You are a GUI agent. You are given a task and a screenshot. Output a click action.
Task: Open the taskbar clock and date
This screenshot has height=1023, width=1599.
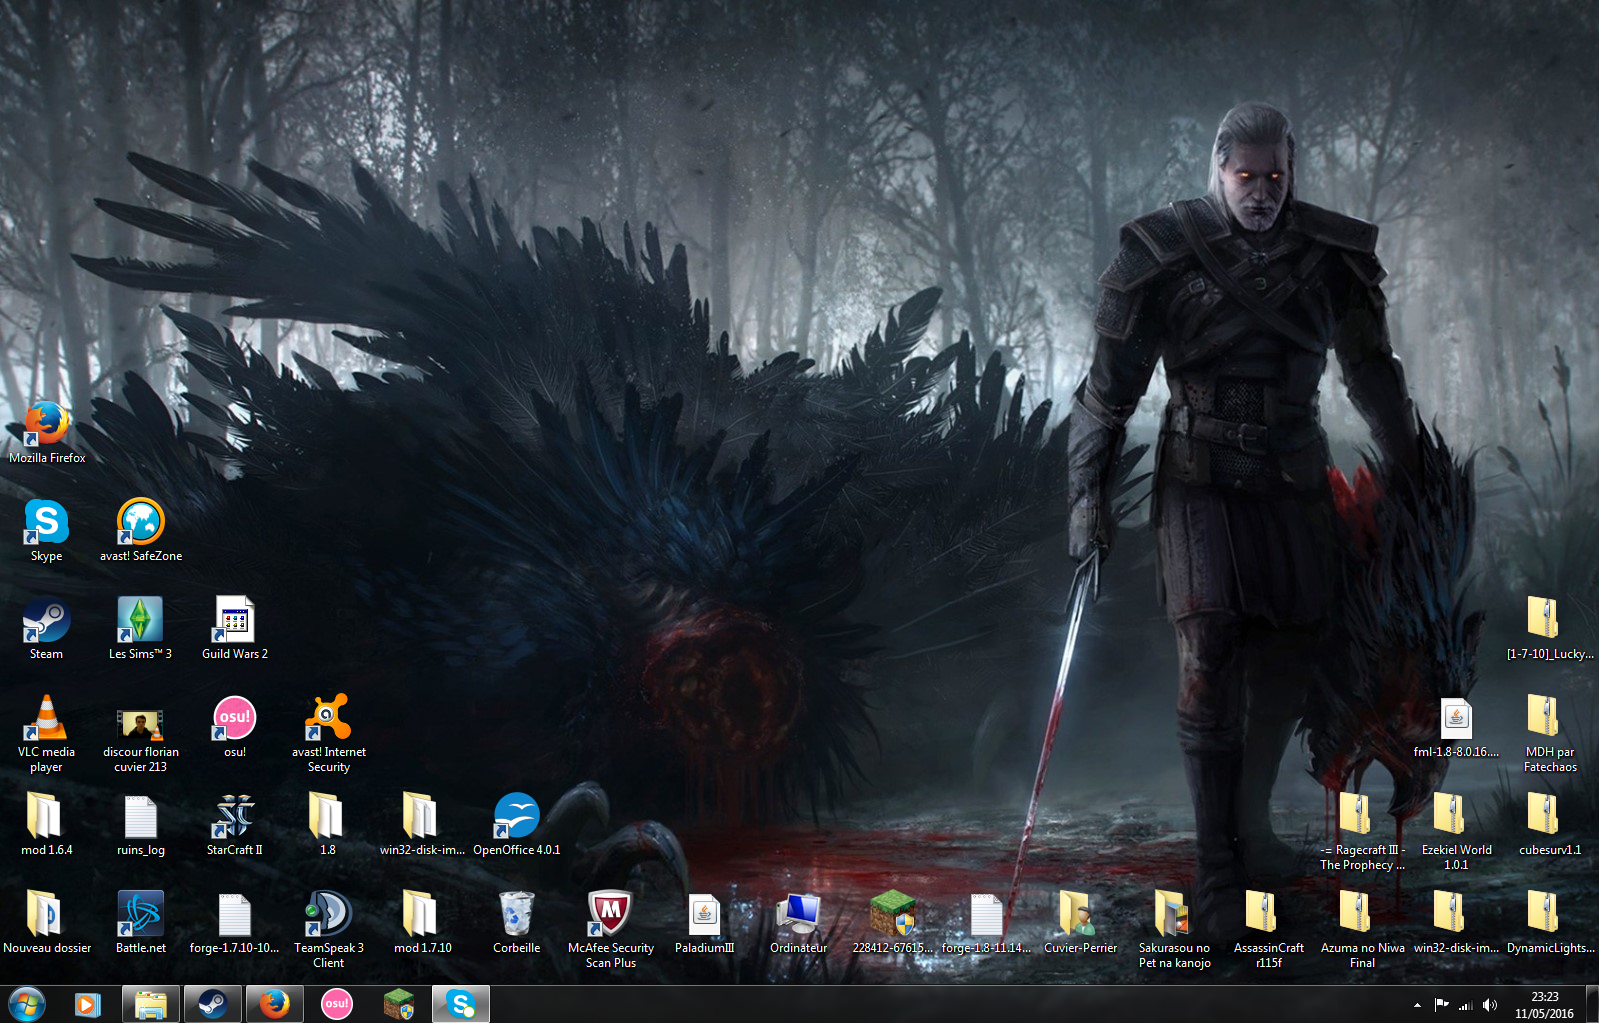click(x=1544, y=1005)
